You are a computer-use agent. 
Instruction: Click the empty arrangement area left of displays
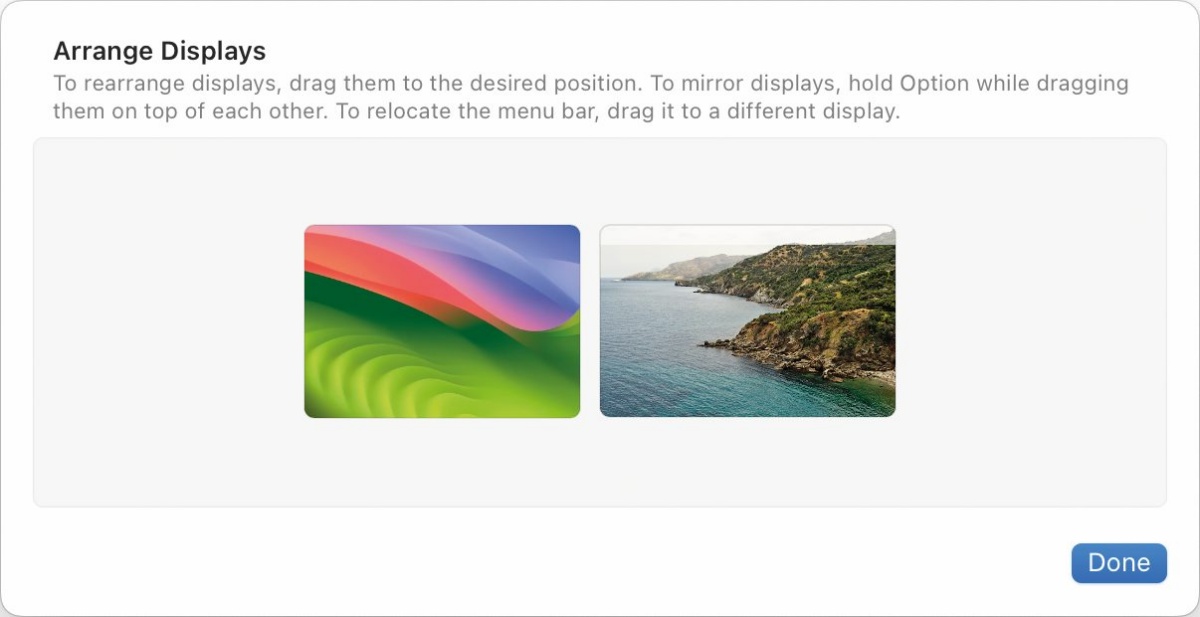[x=168, y=321]
